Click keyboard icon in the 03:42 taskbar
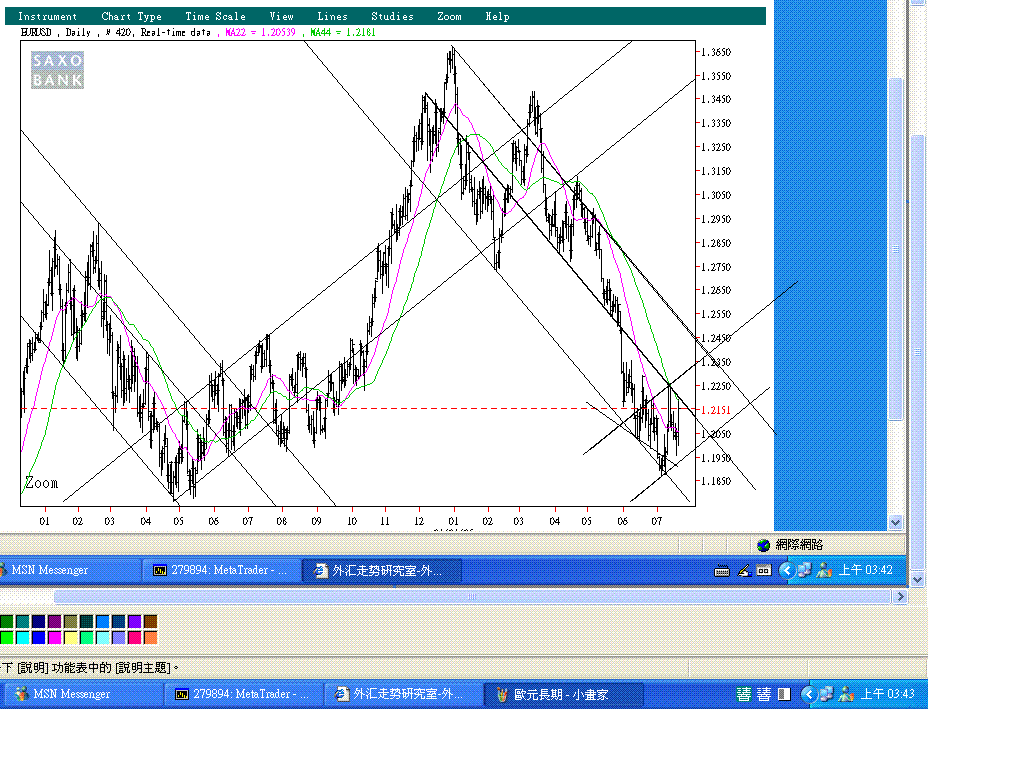Viewport: 1024px width, 768px height. [x=722, y=570]
